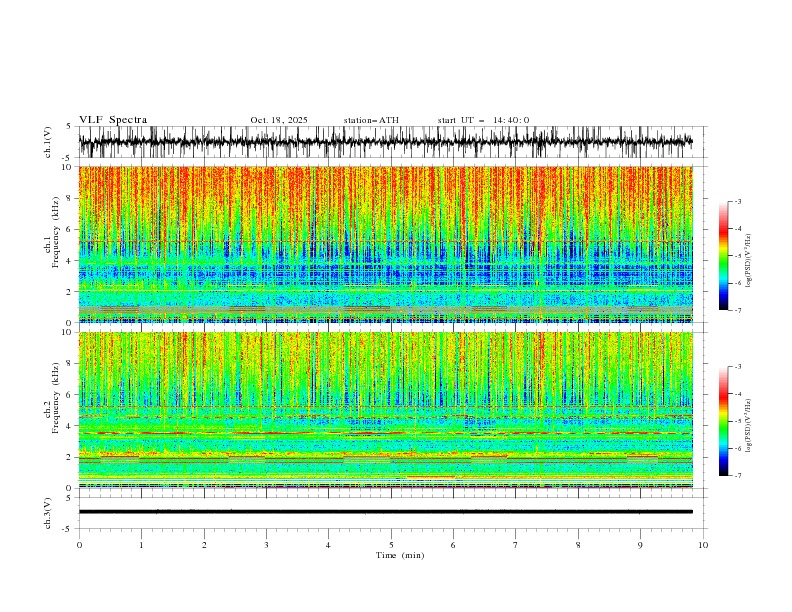Click the ch.2 PSD color scale bar
The image size is (792, 612).
(x=723, y=421)
